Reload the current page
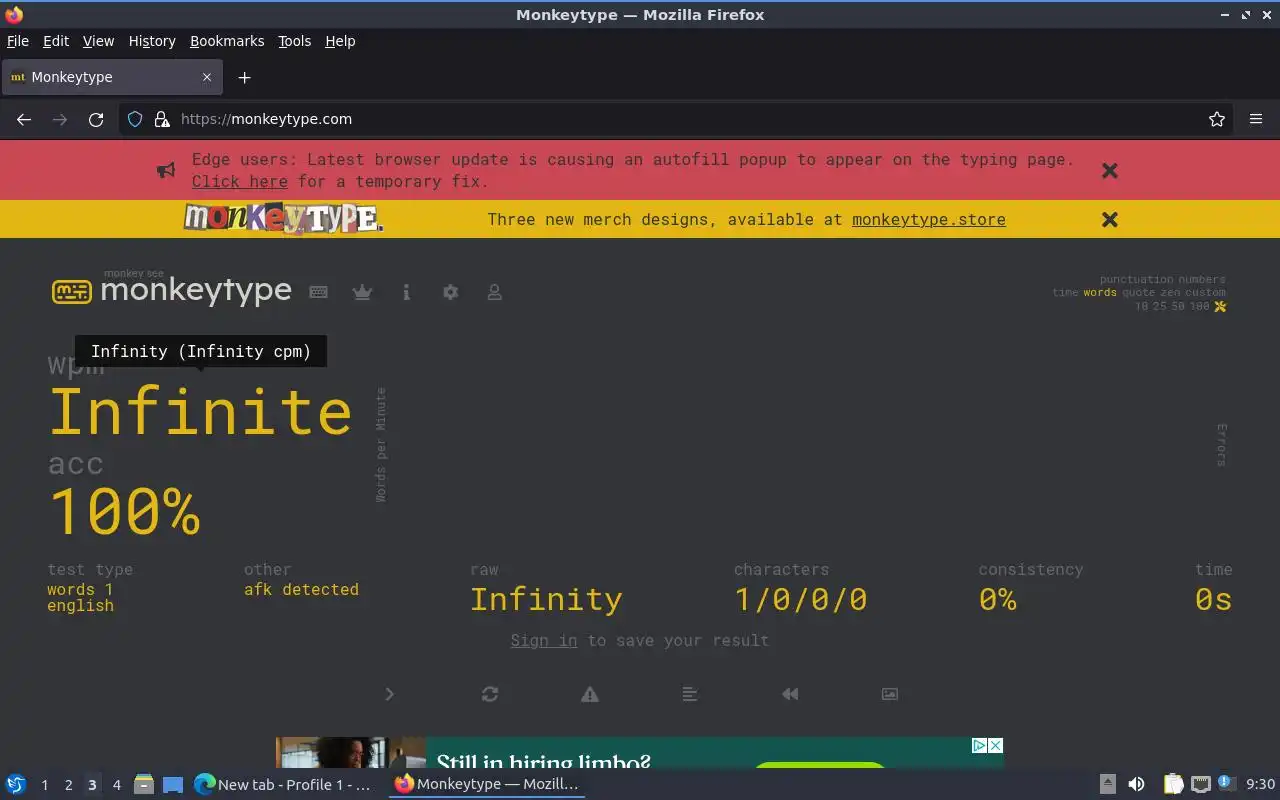The width and height of the screenshot is (1280, 800). click(x=96, y=119)
